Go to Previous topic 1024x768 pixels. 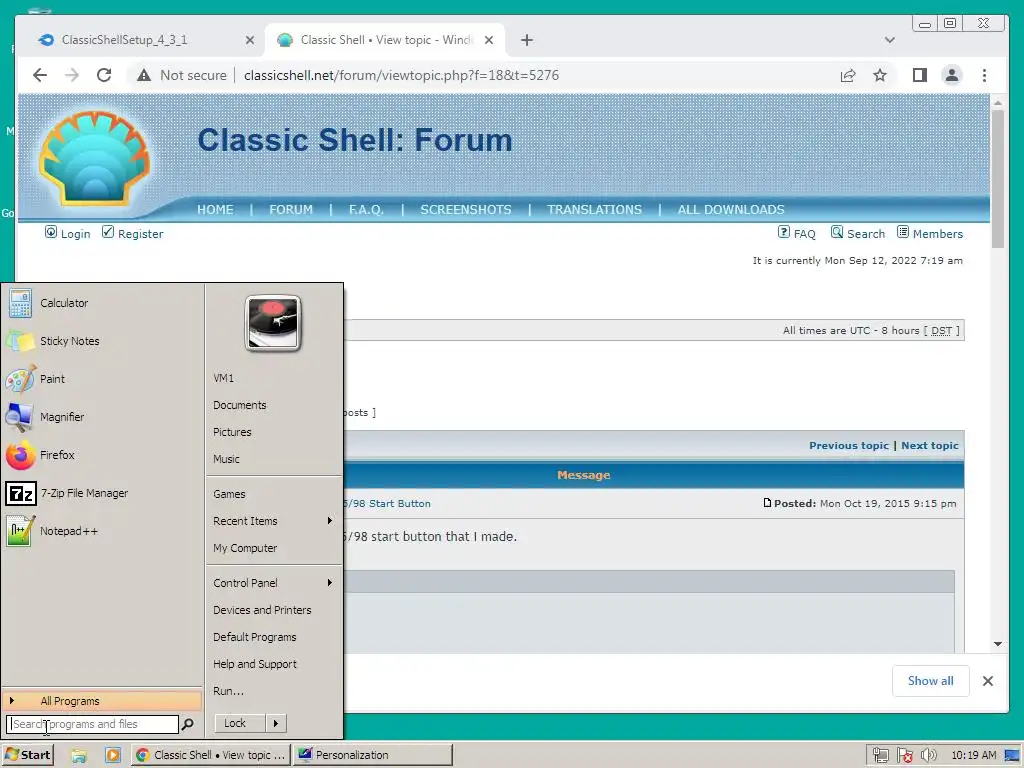point(849,445)
